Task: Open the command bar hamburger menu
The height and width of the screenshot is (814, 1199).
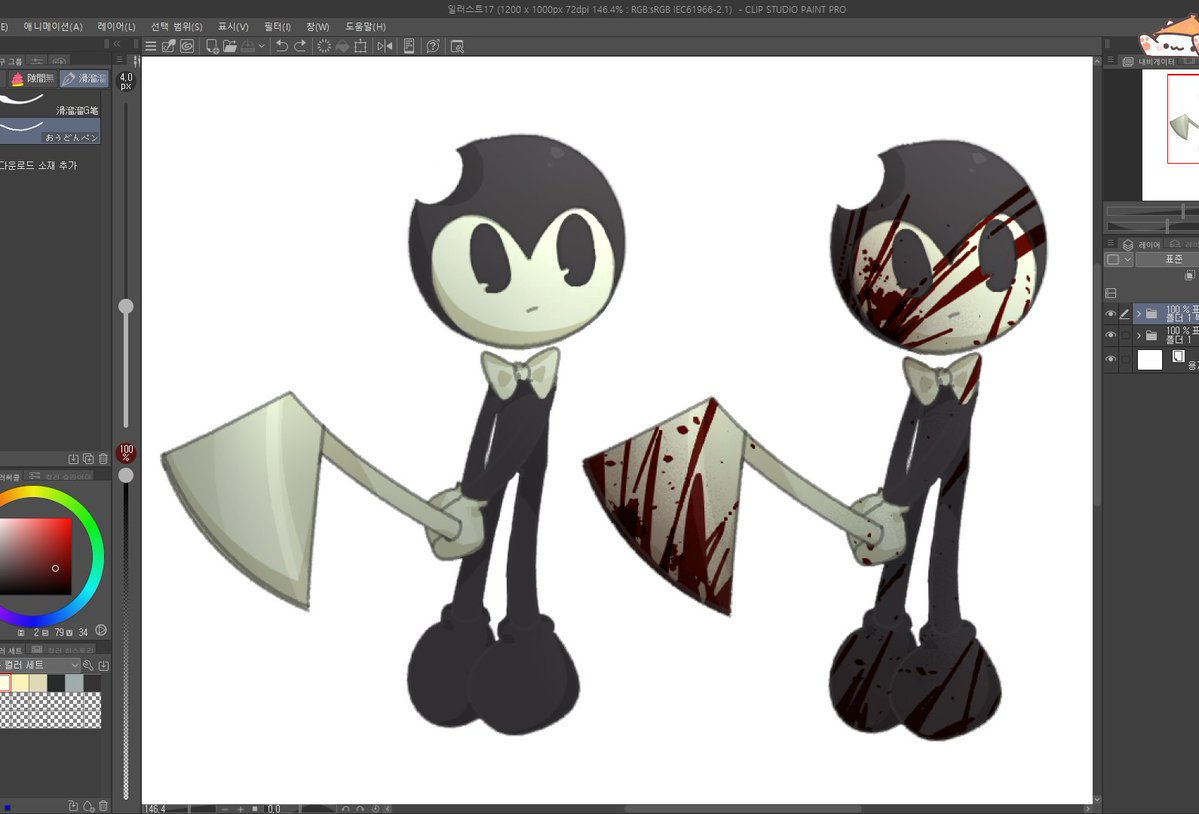Action: (x=151, y=46)
